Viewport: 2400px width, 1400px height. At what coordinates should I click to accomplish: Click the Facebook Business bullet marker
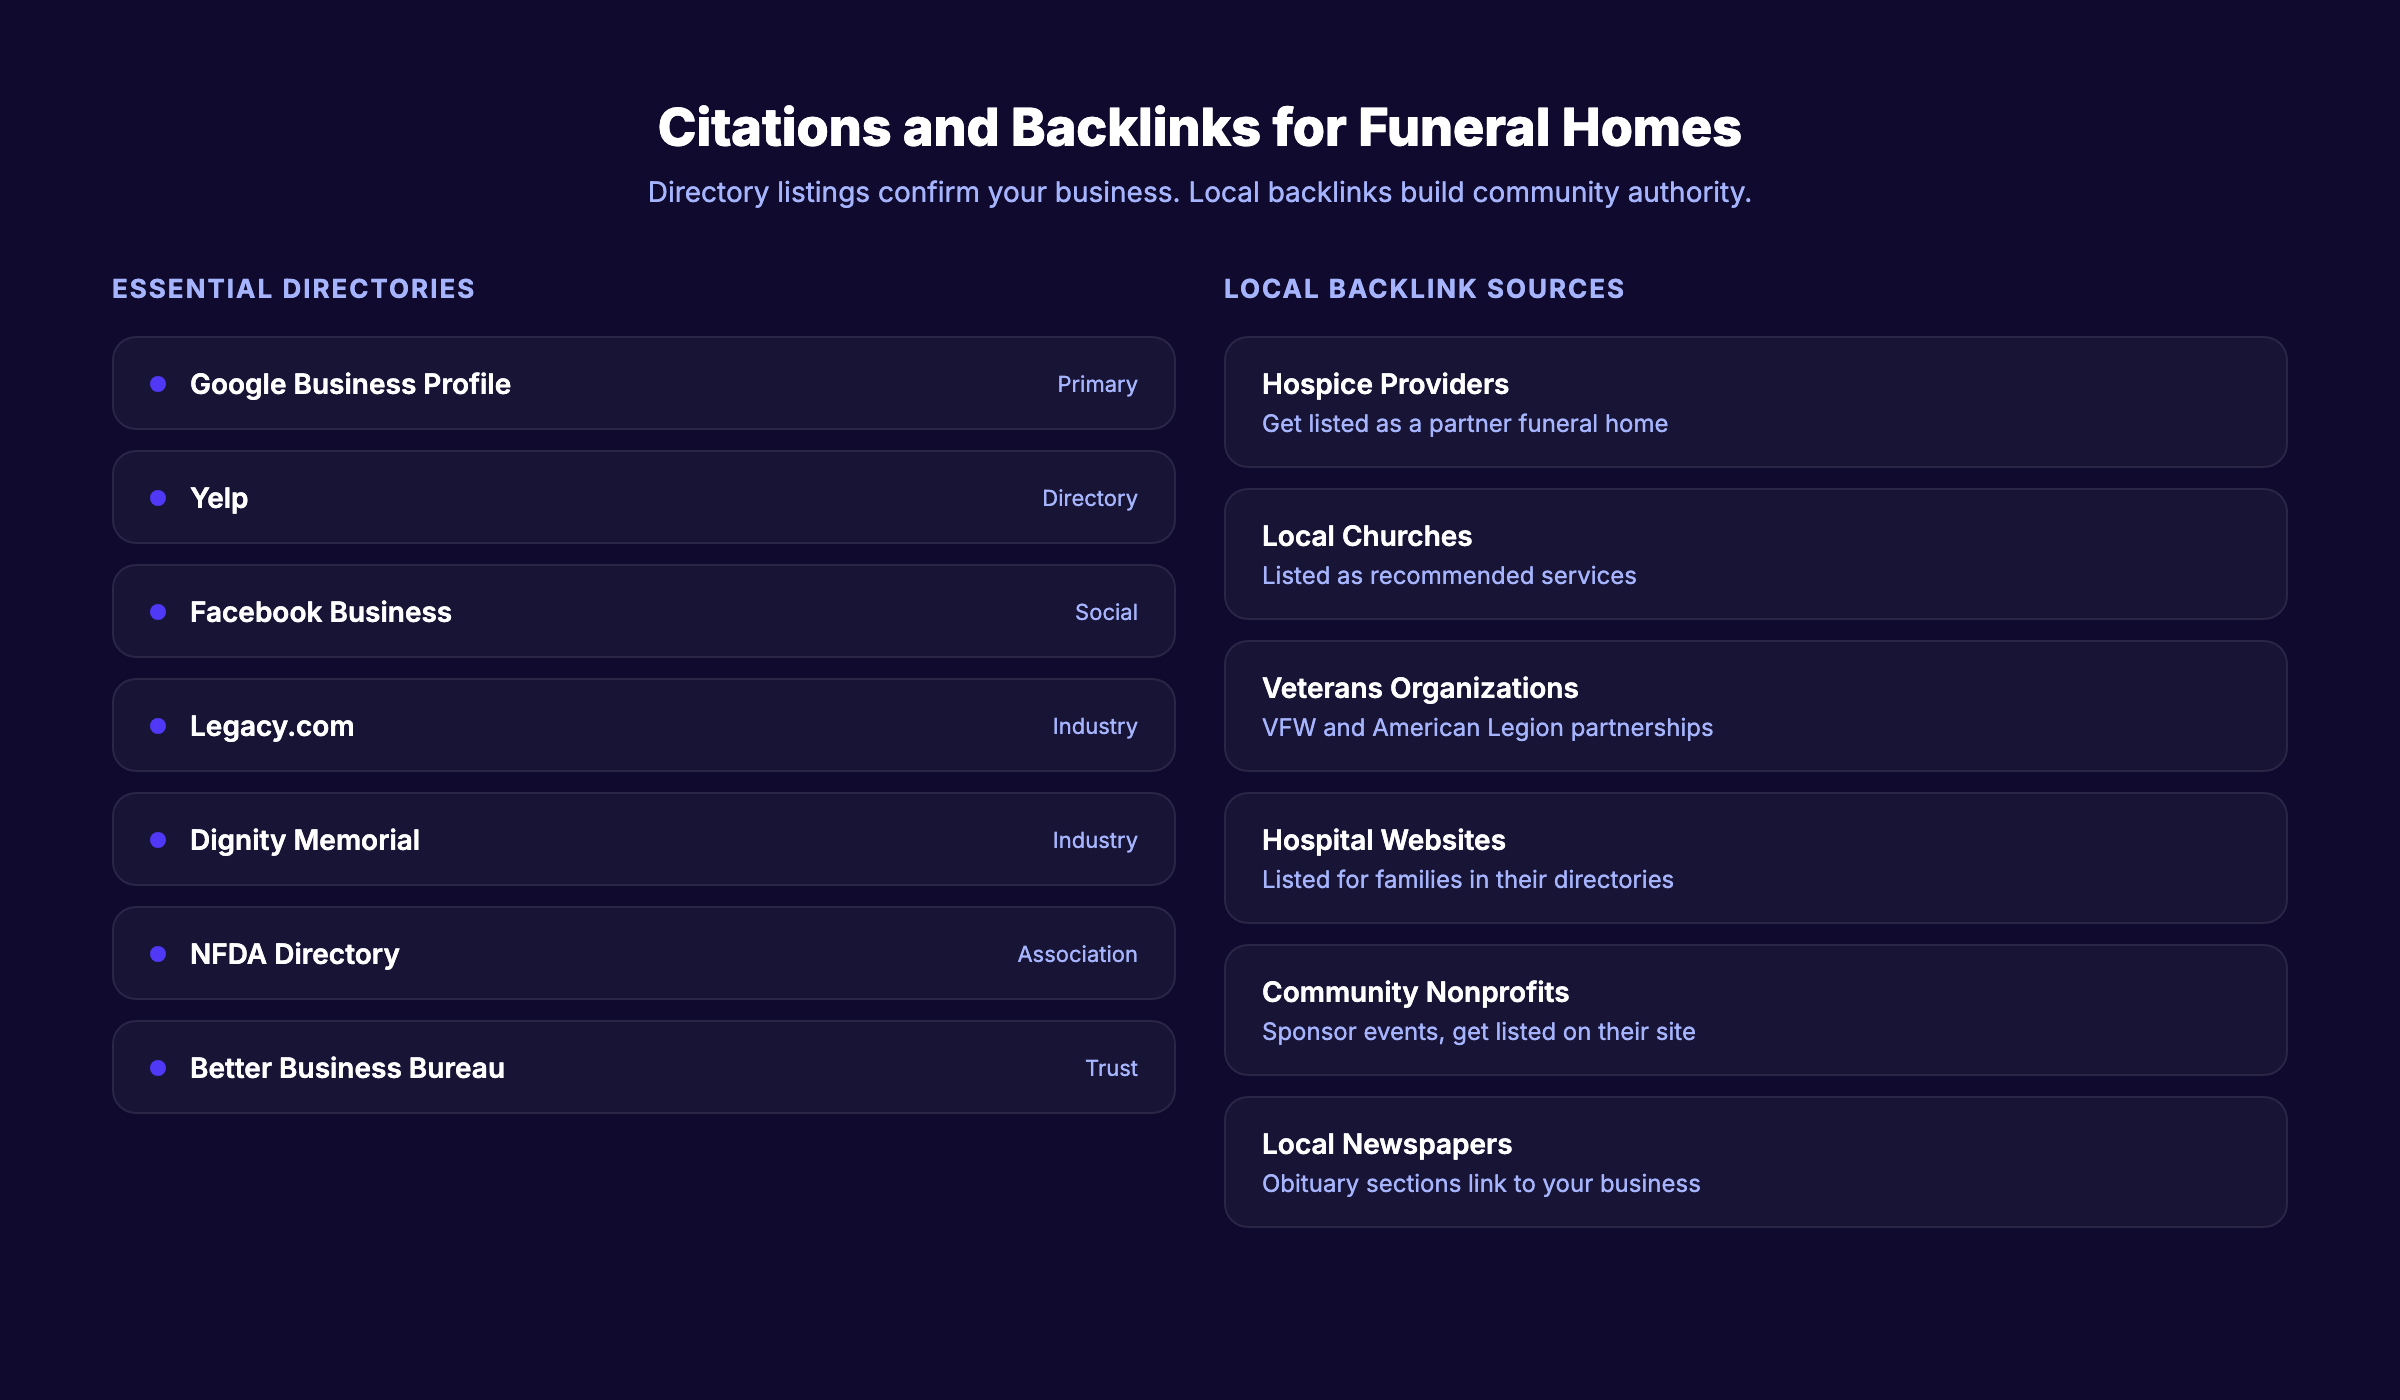158,611
